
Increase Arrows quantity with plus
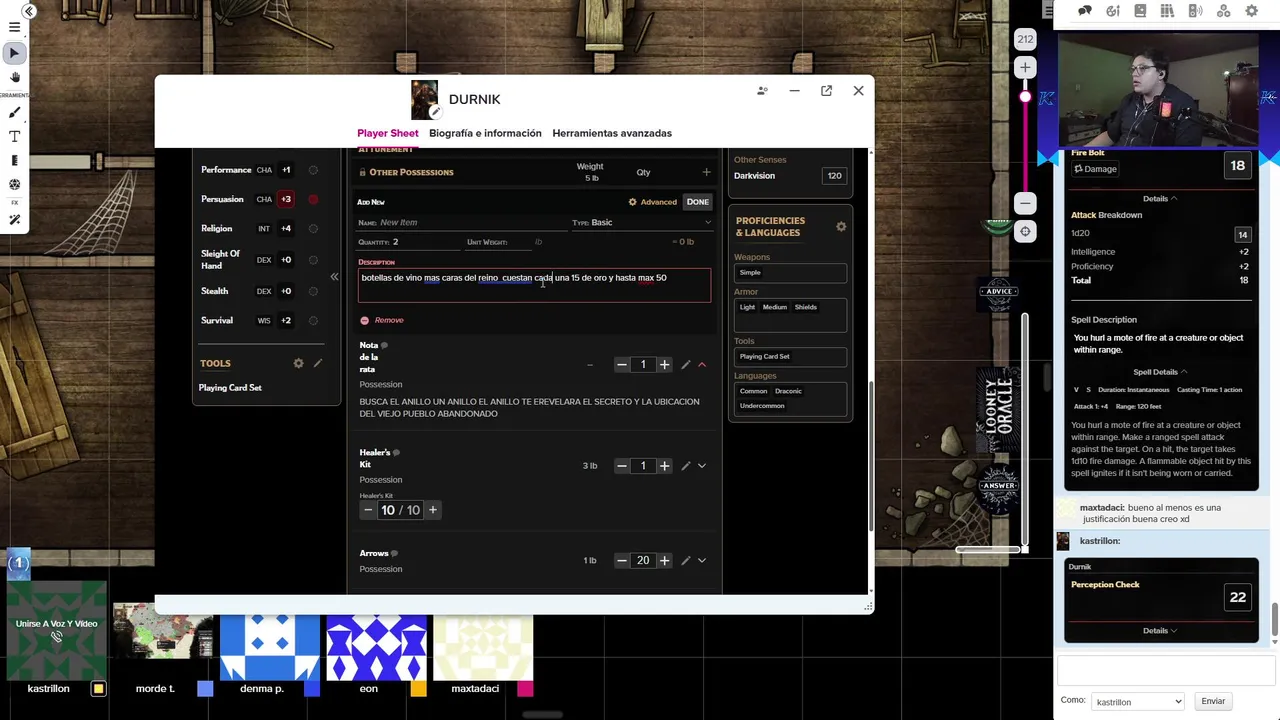(664, 561)
